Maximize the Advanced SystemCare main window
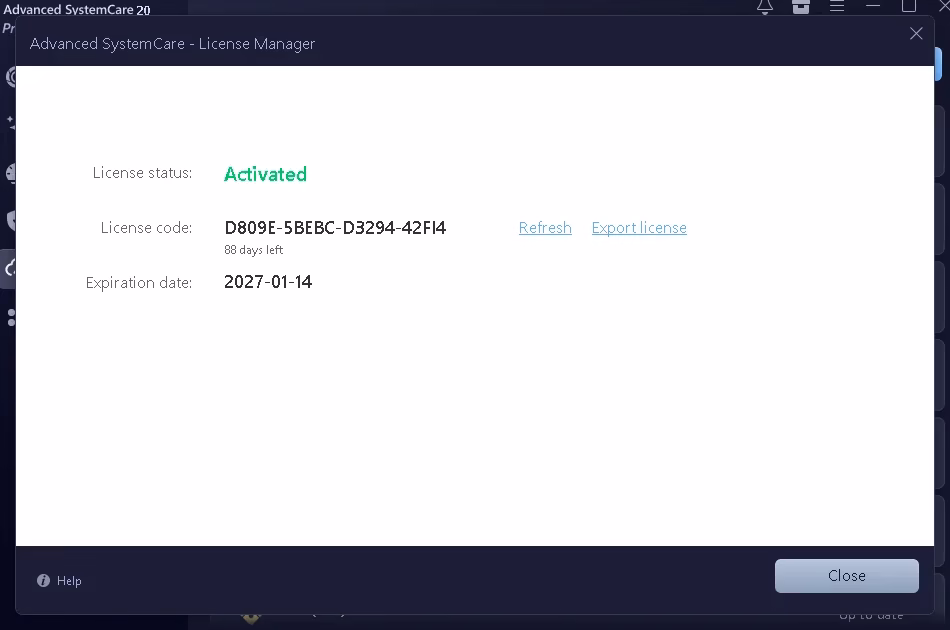Image resolution: width=950 pixels, height=630 pixels. [x=909, y=6]
